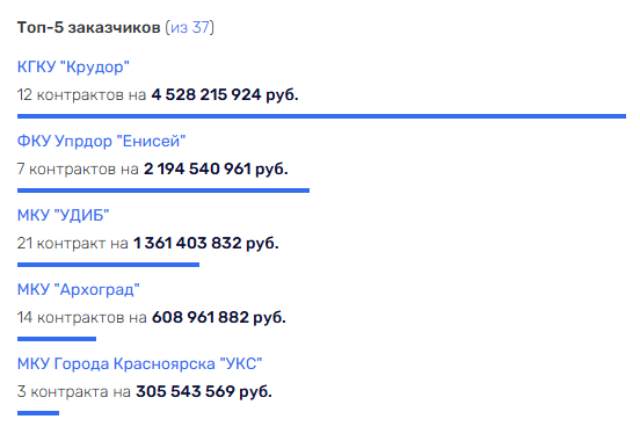Click the '12 контрактов на' text
640x438 pixels.
point(82,94)
